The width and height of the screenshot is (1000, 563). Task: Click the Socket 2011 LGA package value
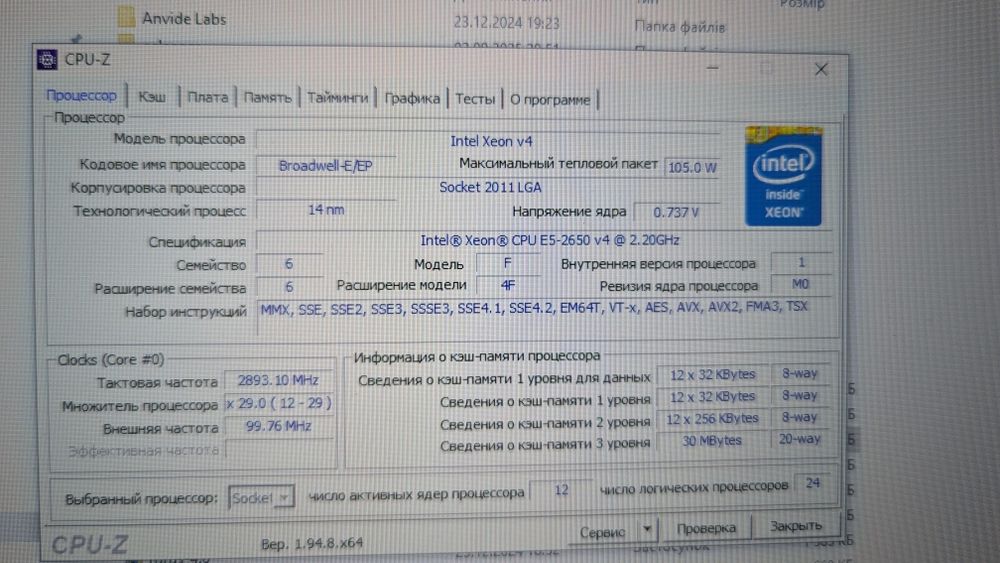(x=489, y=187)
